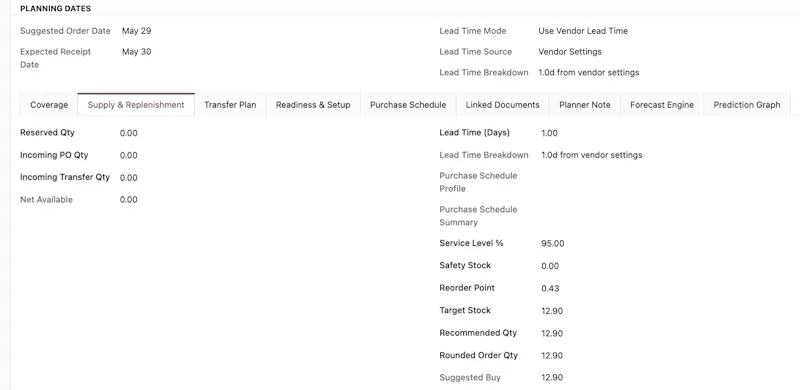Open the Coverage tab
The width and height of the screenshot is (800, 390).
(49, 105)
